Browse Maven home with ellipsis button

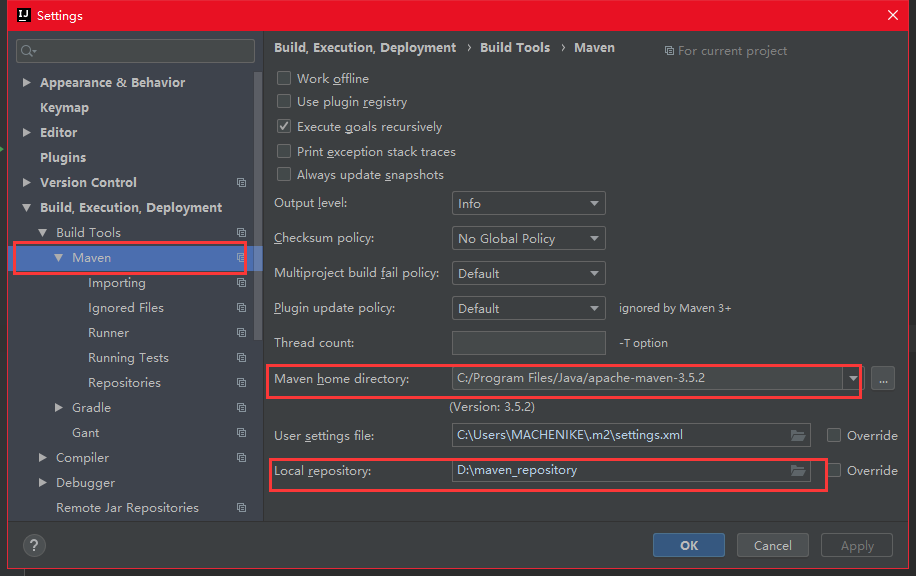click(883, 379)
